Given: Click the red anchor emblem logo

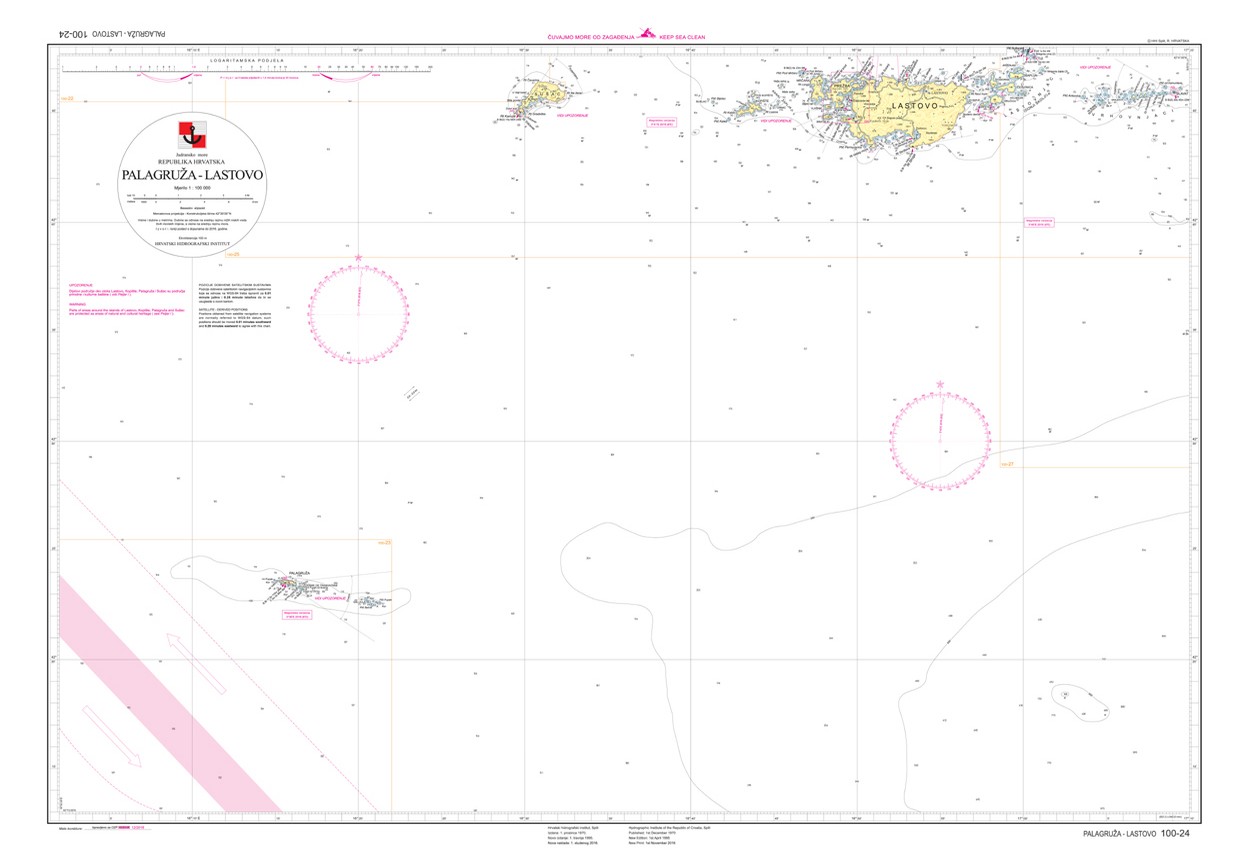Looking at the screenshot, I should (190, 132).
